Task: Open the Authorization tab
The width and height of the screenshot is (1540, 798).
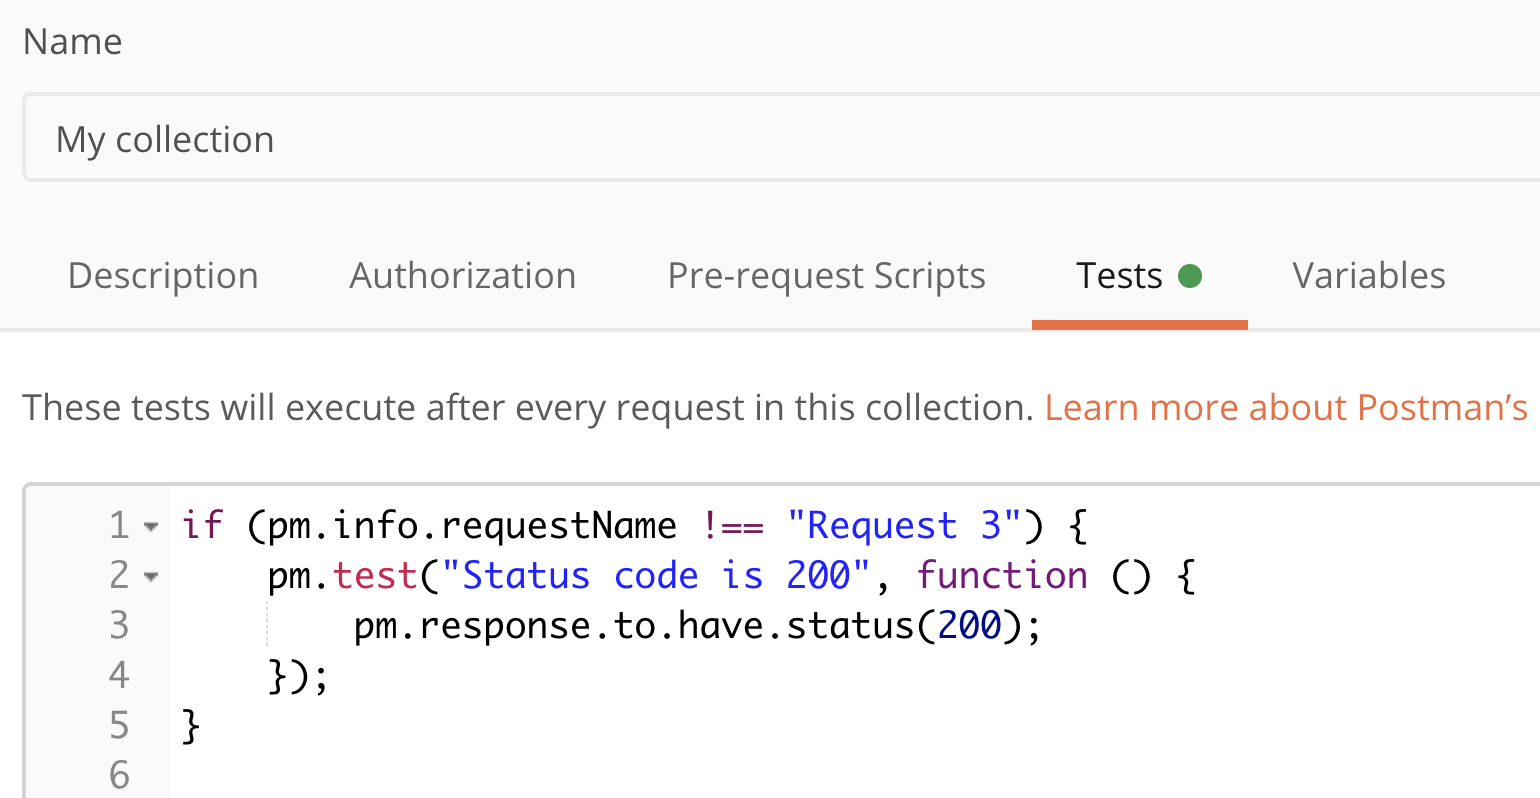Action: [462, 275]
